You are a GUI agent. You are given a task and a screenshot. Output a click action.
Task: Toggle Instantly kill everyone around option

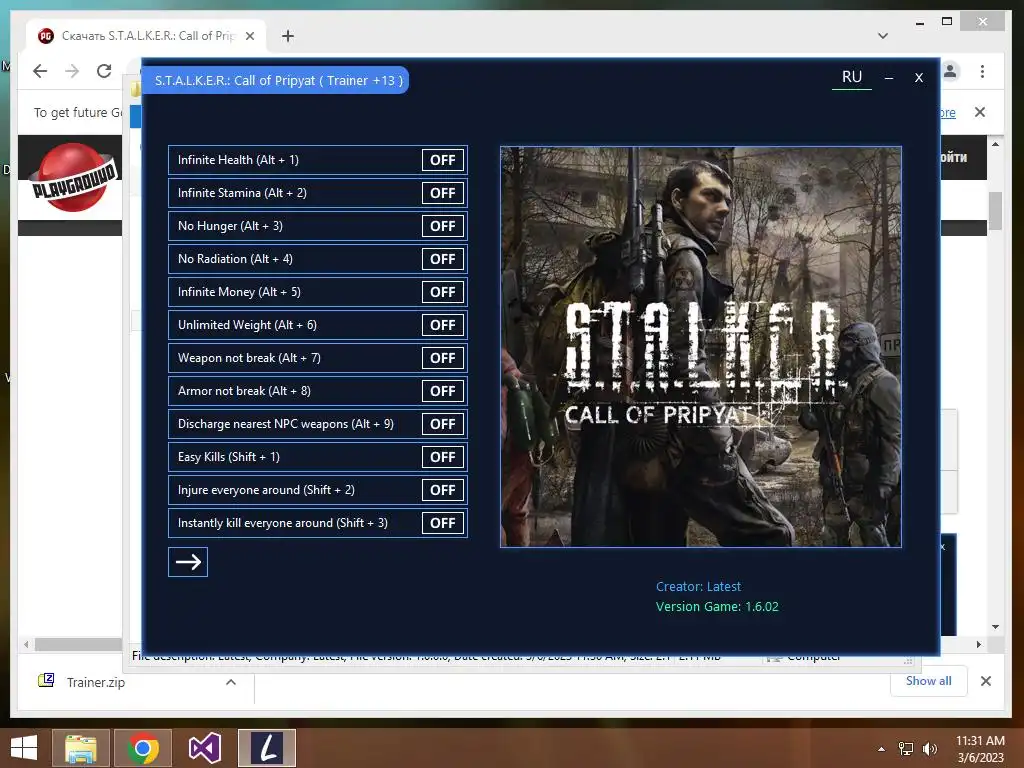point(443,522)
